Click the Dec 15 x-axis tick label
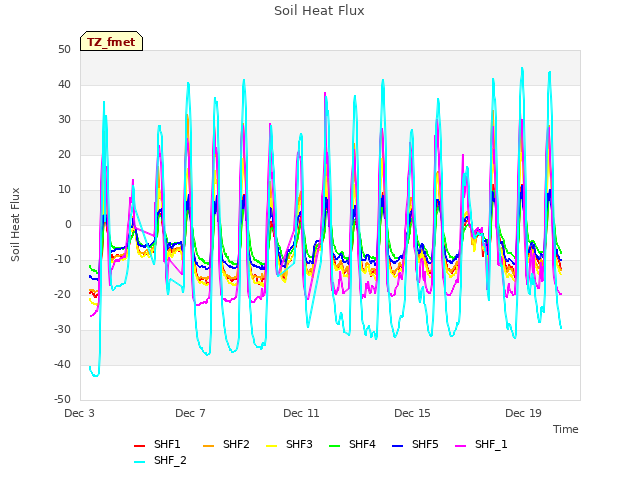Viewport: 640px width, 480px height. click(412, 413)
